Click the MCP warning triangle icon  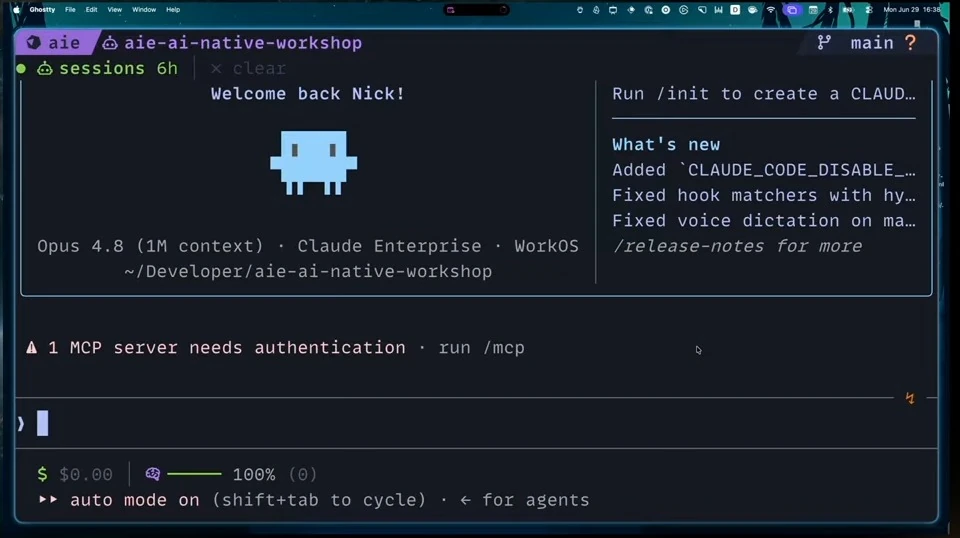pyautogui.click(x=31, y=348)
